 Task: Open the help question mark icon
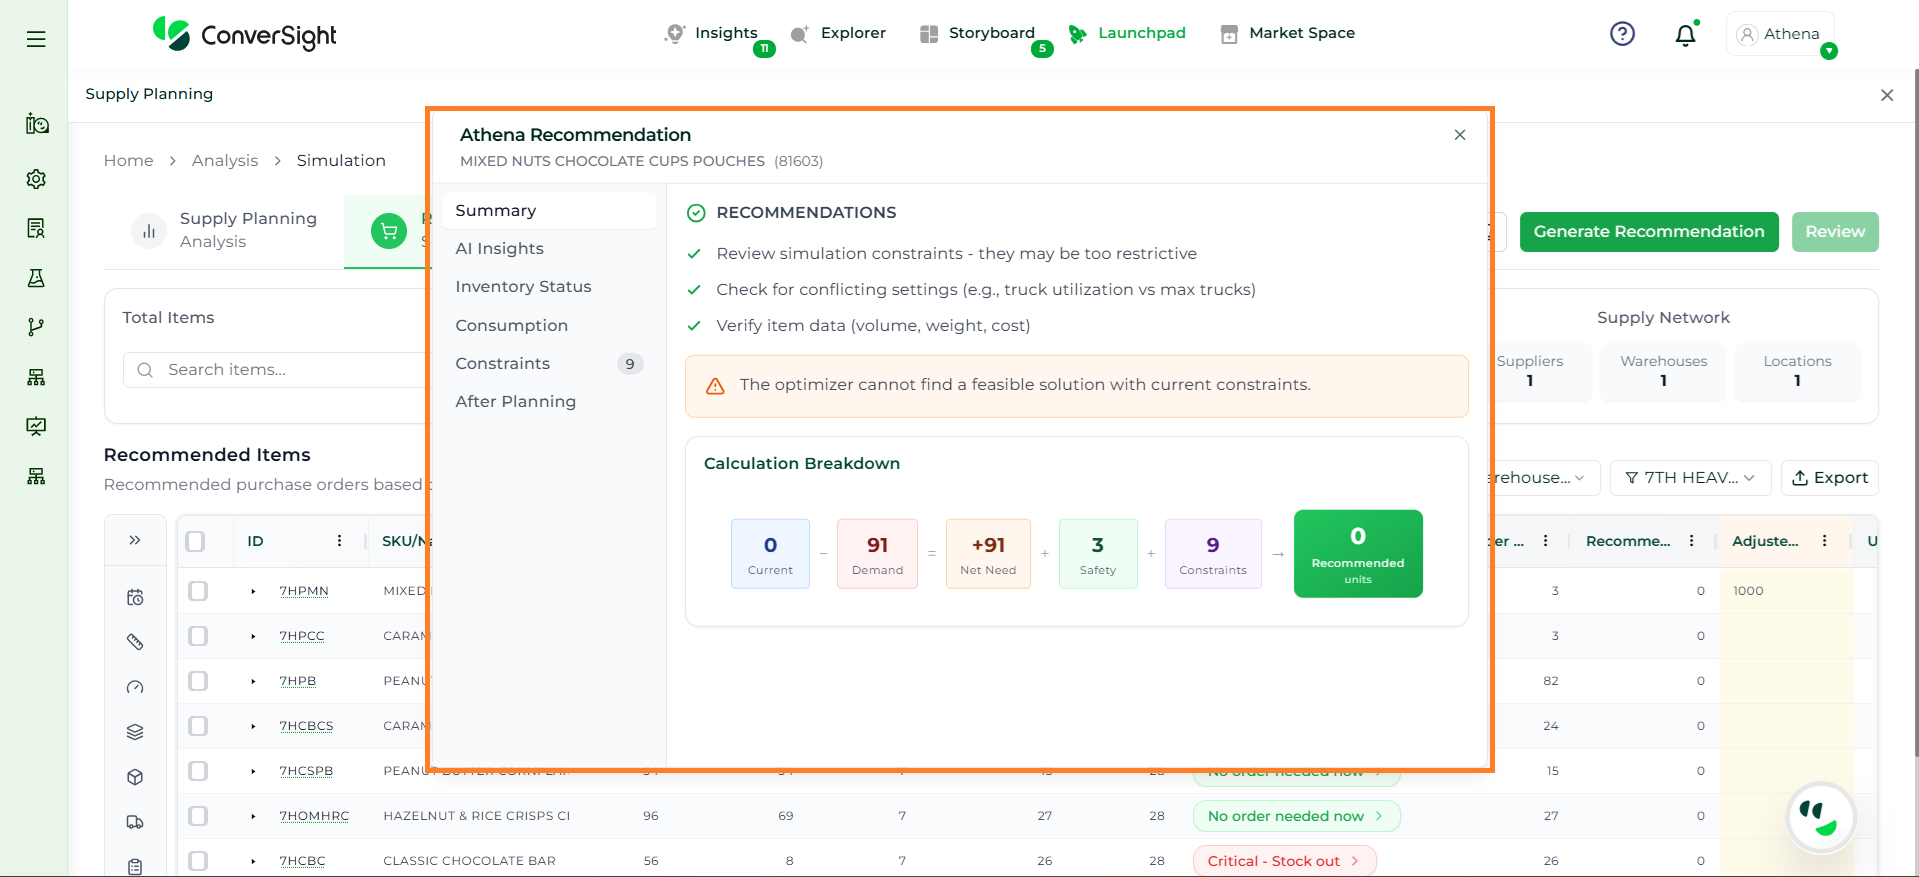coord(1622,34)
